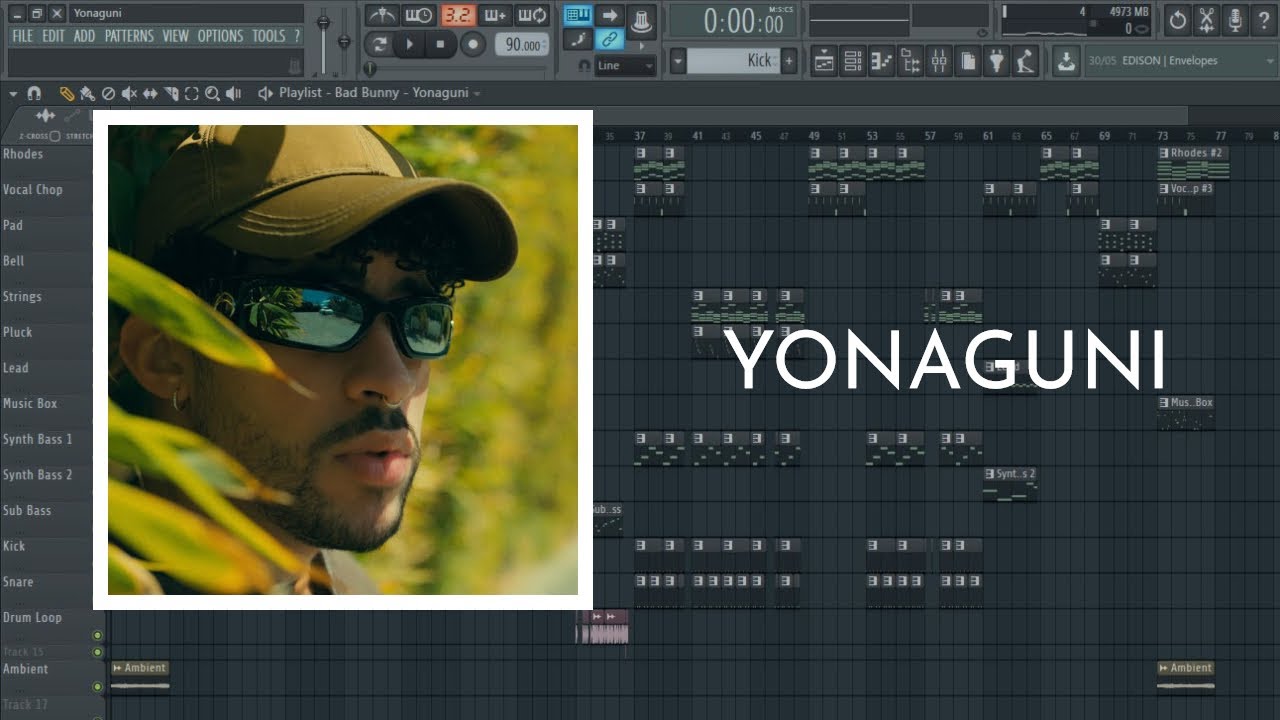Click the tempo field showing 90.000
The image size is (1280, 720).
tap(522, 45)
